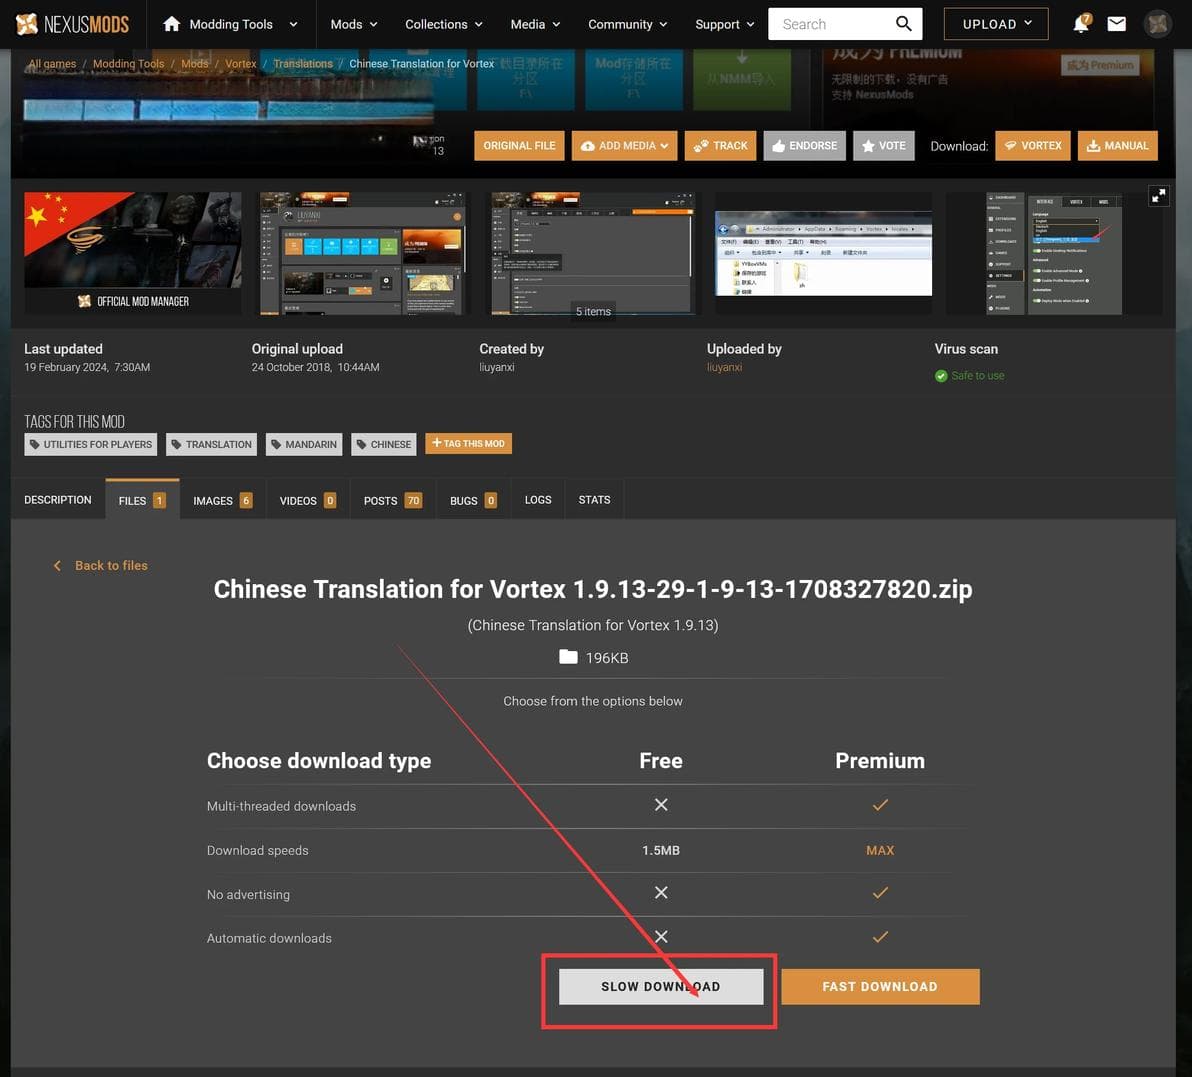This screenshot has width=1192, height=1077.
Task: Click the Nexus Mods logo
Action: (x=72, y=24)
